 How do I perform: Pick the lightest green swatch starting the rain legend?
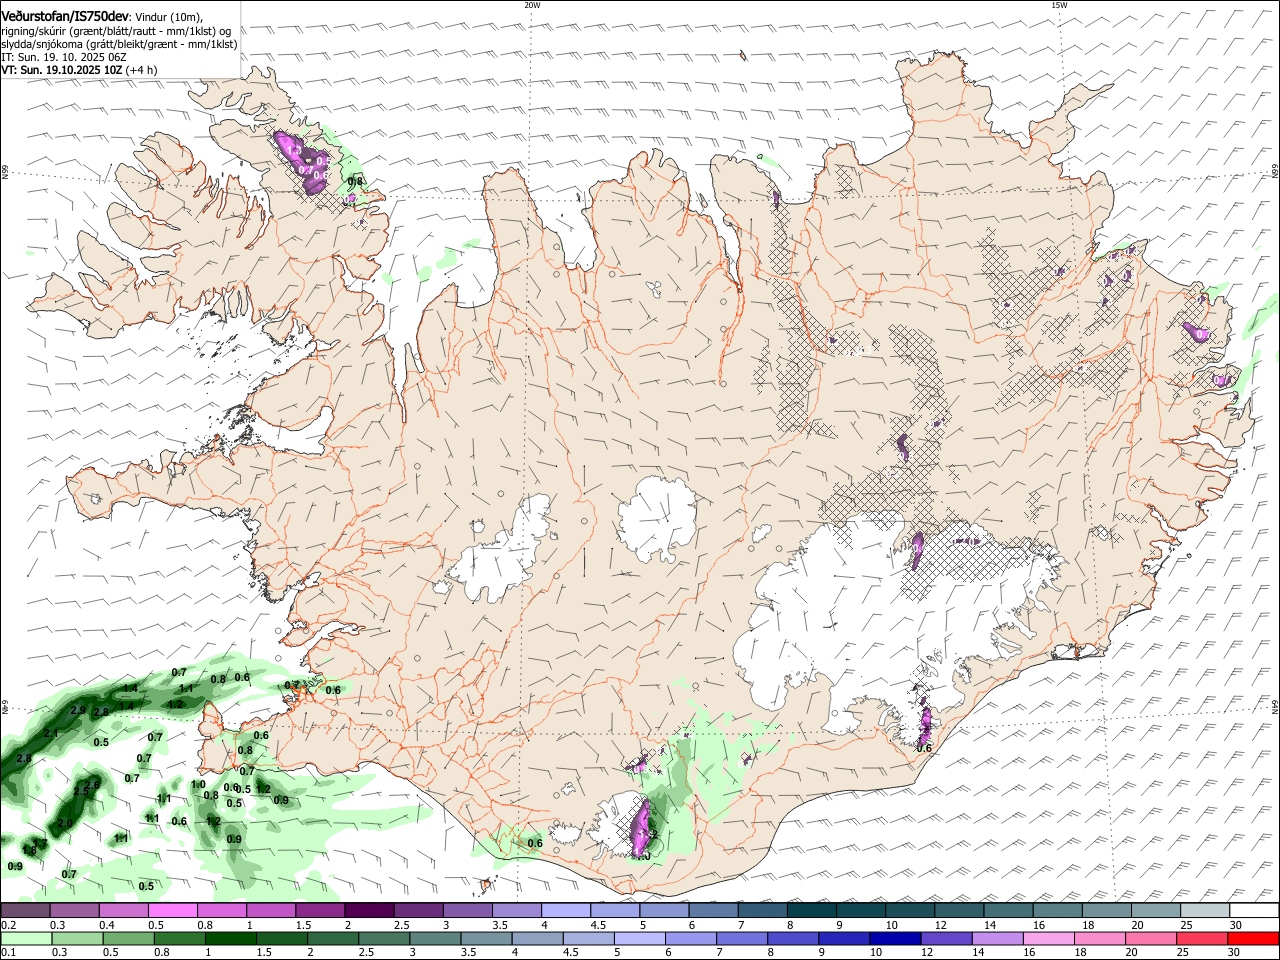(x=25, y=938)
